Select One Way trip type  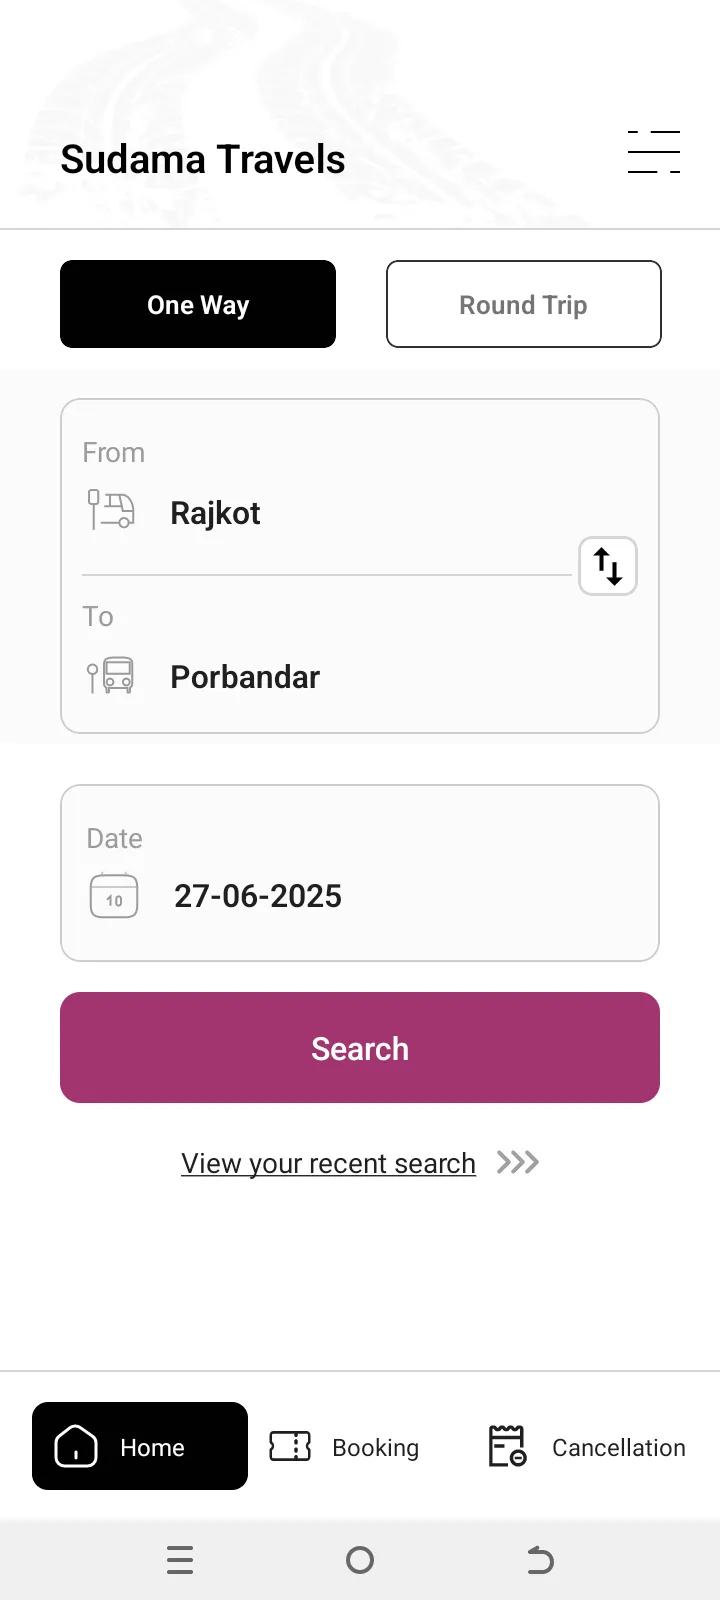coord(198,305)
